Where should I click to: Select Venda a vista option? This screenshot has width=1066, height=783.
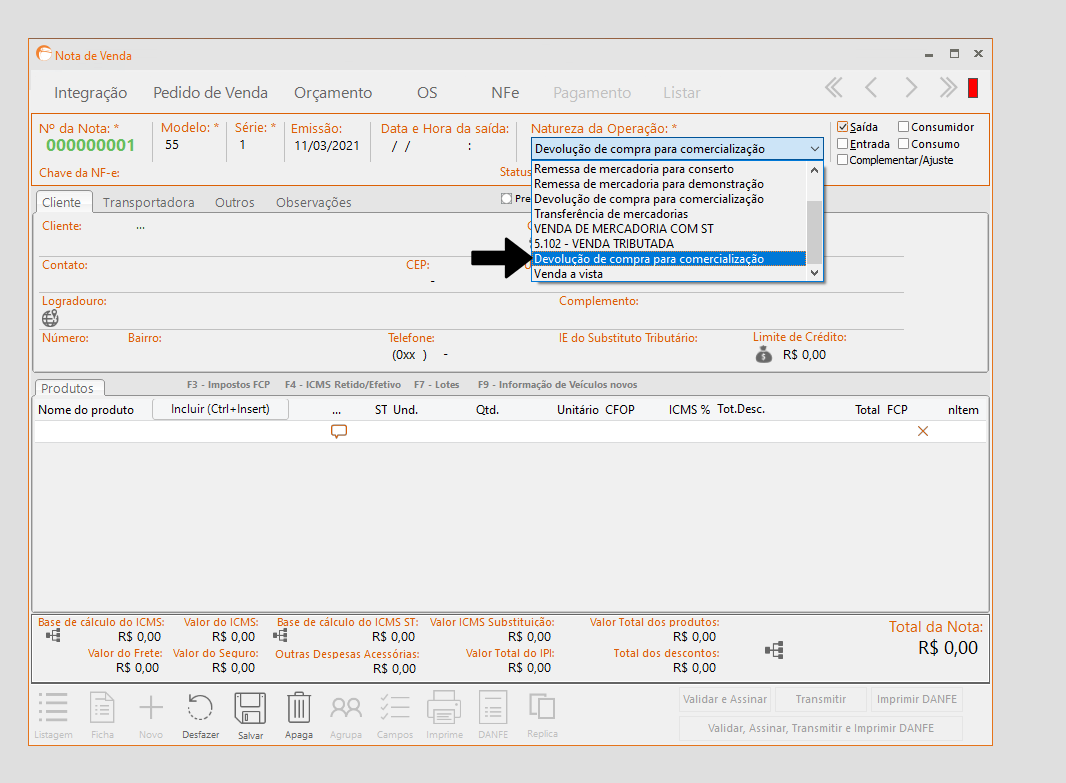click(x=670, y=273)
